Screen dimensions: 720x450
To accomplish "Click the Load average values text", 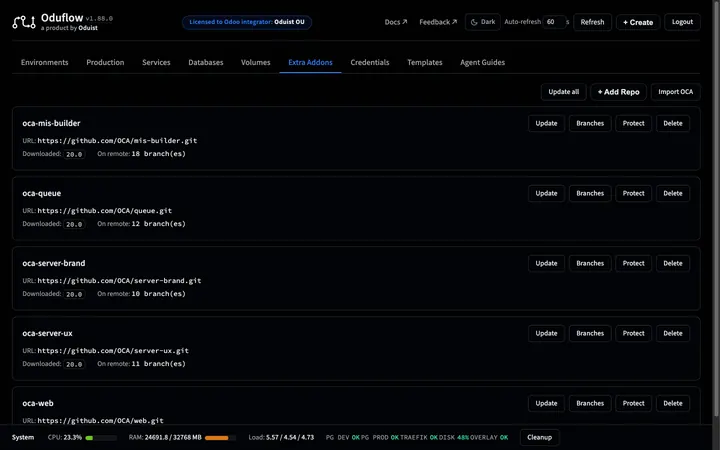I will coord(290,438).
